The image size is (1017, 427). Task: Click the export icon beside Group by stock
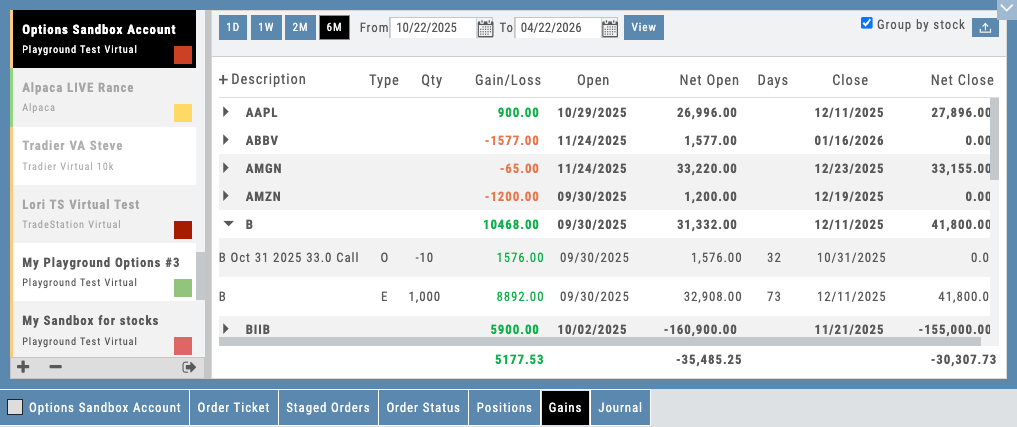(x=984, y=28)
